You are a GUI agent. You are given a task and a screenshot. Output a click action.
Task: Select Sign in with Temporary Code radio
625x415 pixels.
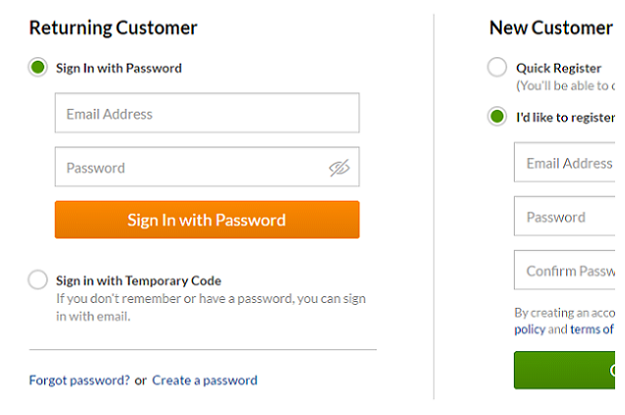[x=38, y=279]
